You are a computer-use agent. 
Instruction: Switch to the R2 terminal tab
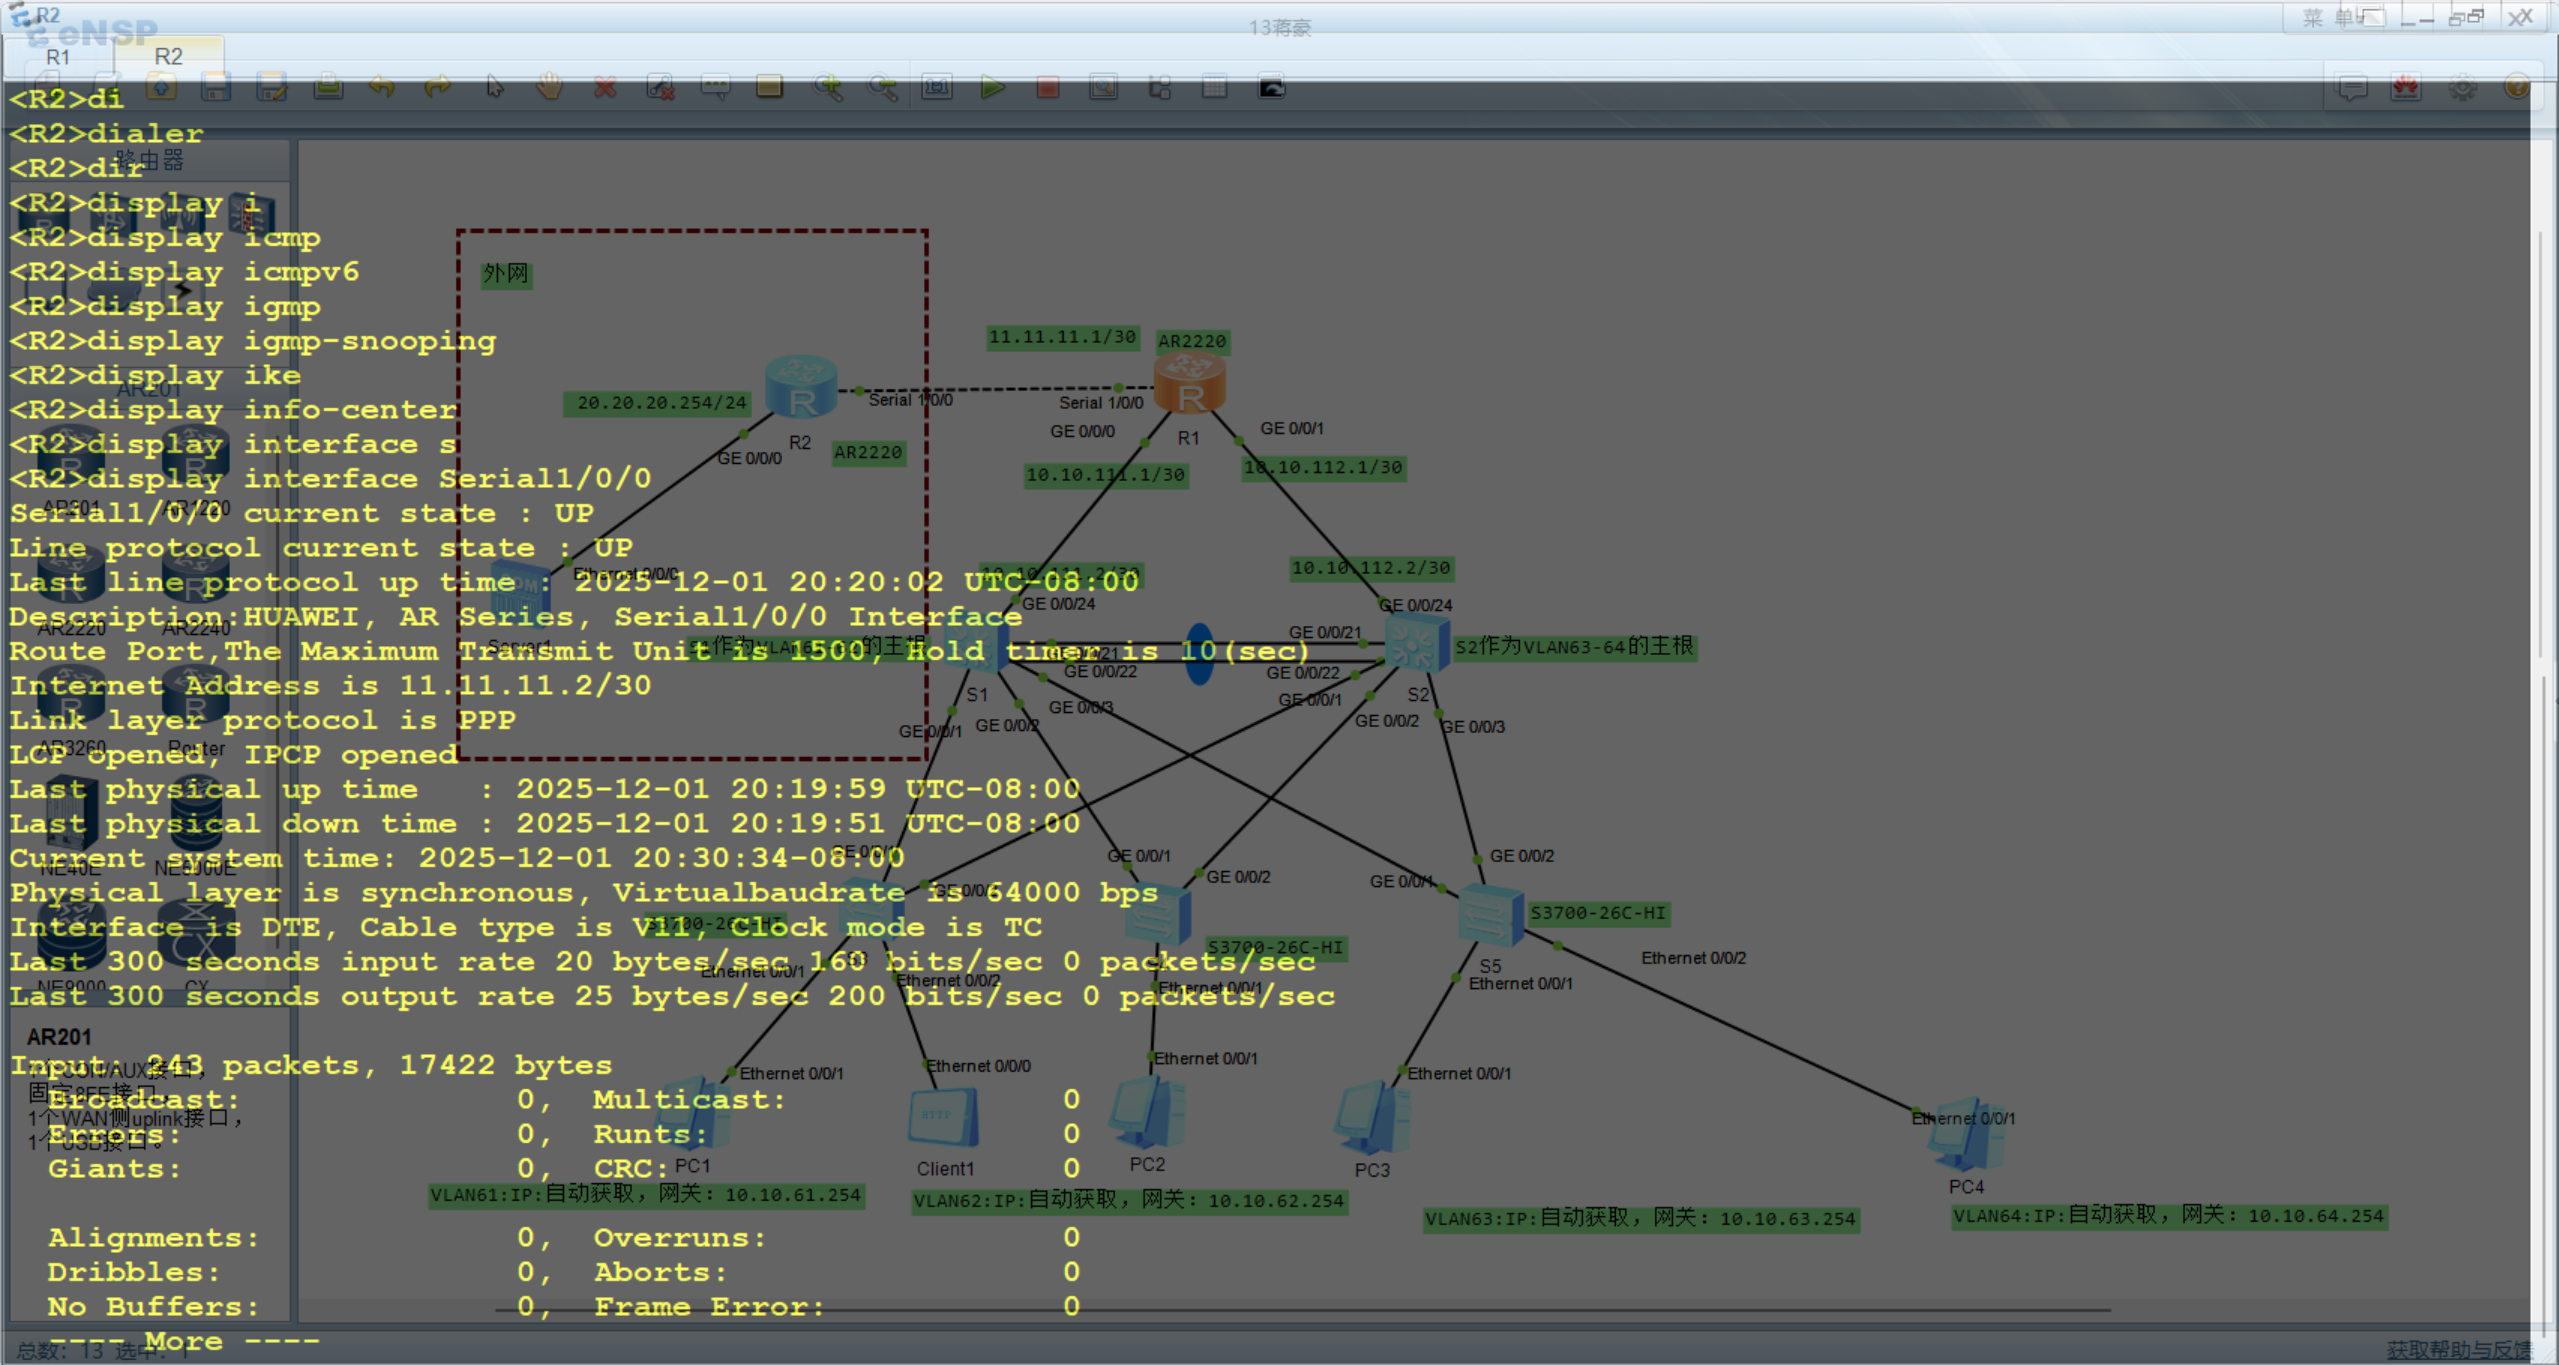point(168,57)
